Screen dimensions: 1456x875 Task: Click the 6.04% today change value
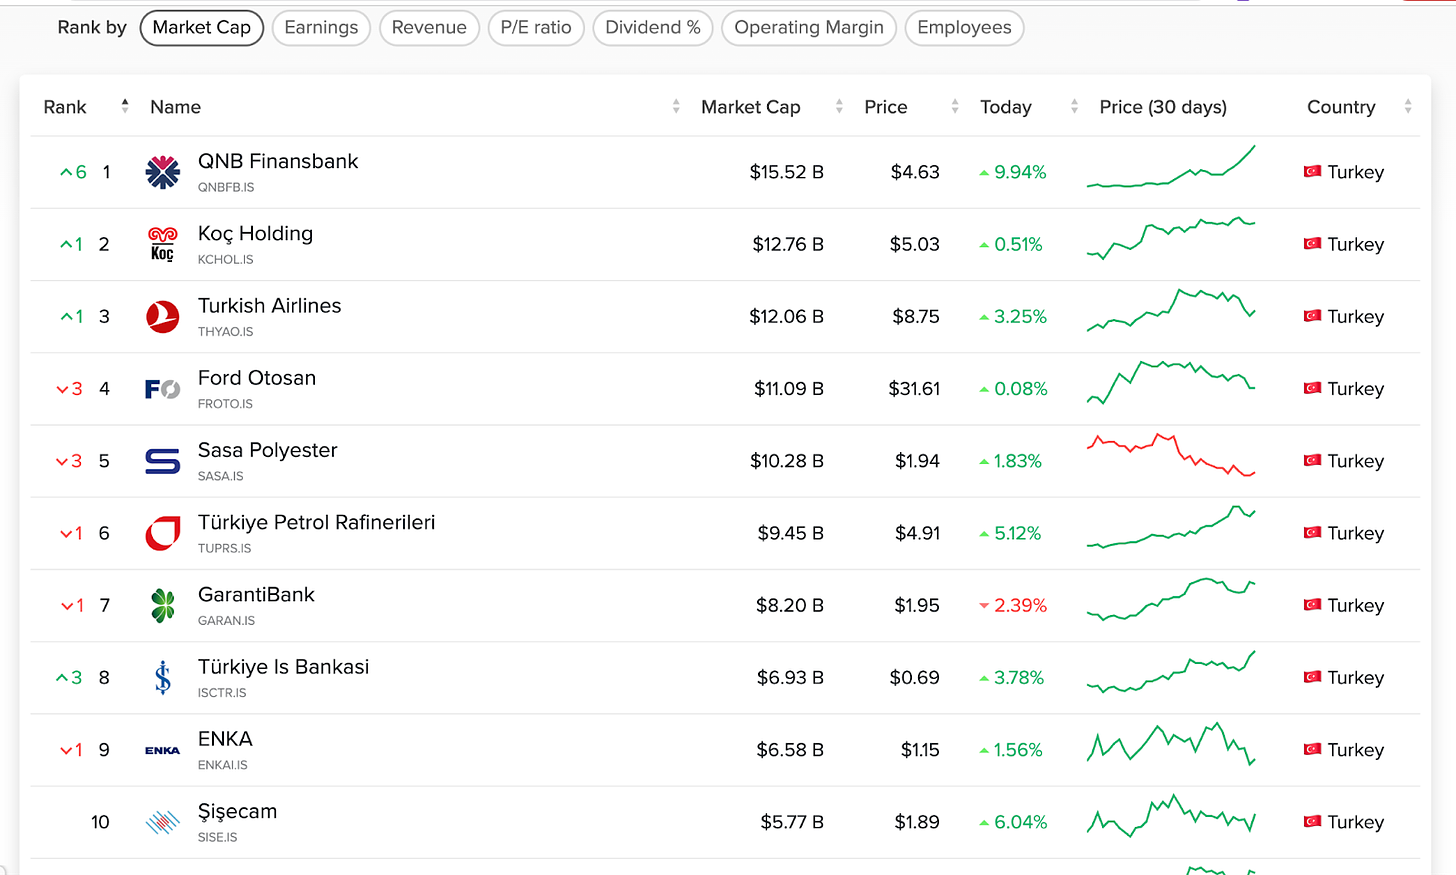[1021, 822]
